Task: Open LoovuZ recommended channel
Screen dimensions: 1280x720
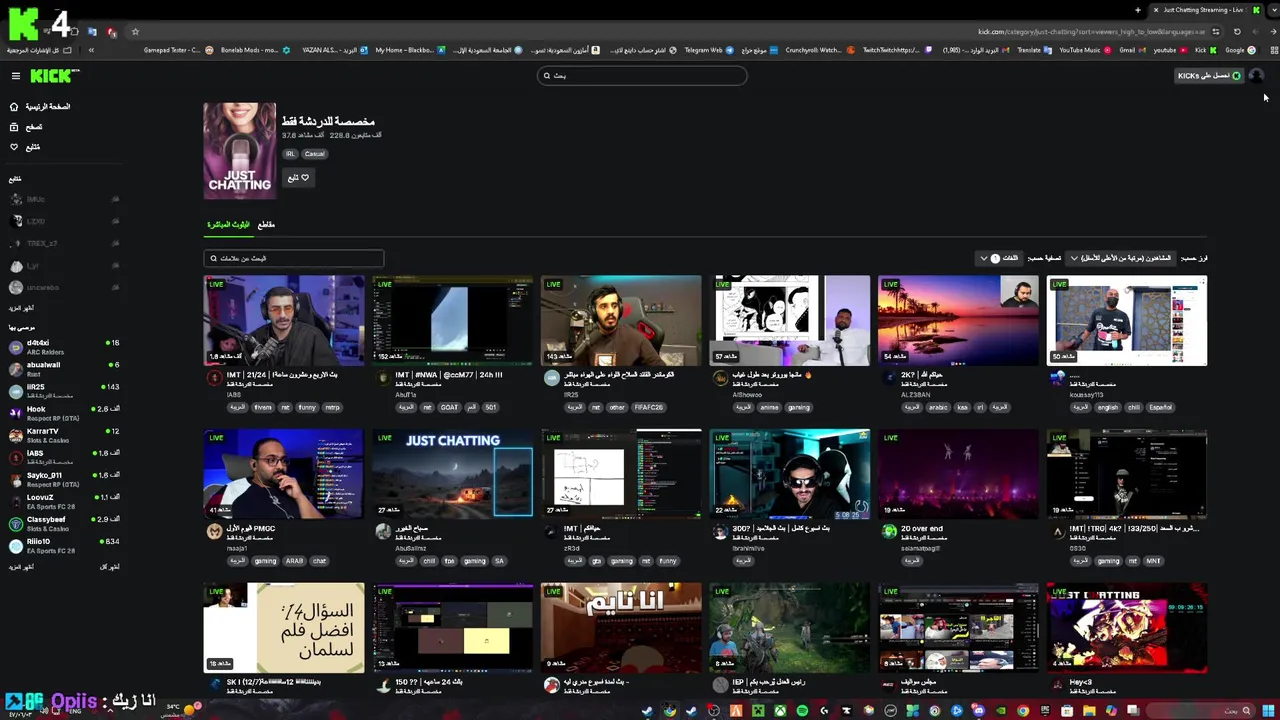Action: click(x=64, y=501)
